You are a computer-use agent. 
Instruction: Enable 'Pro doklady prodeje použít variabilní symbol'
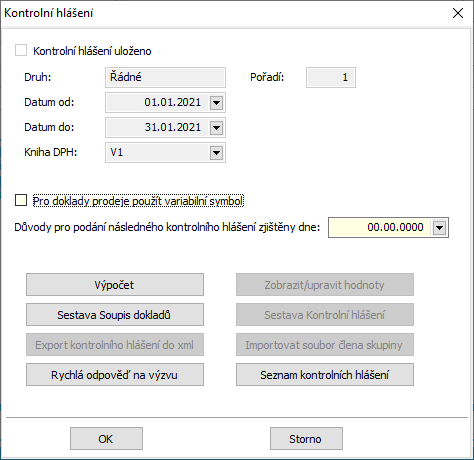coord(21,201)
